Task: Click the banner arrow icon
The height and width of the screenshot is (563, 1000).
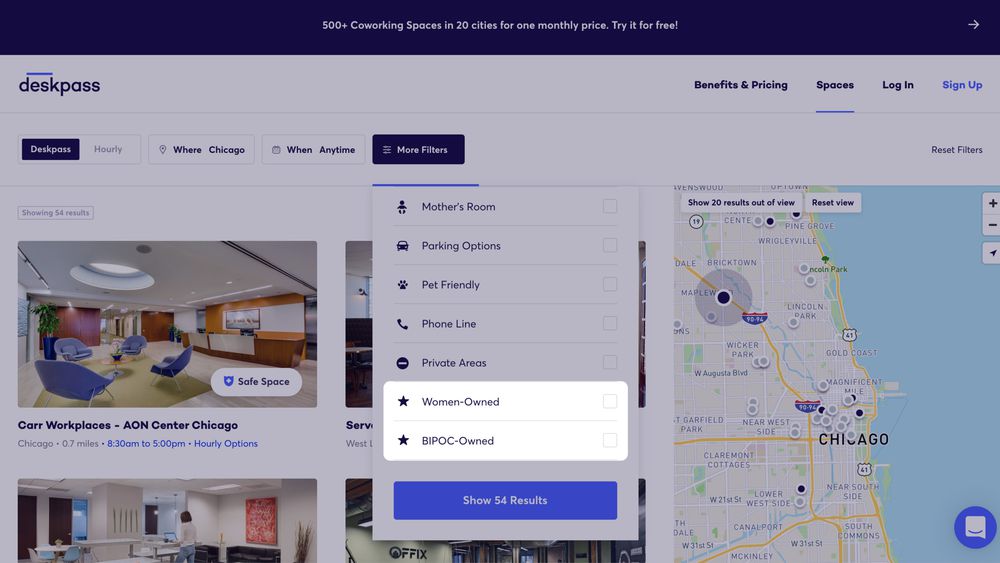Action: tap(973, 25)
